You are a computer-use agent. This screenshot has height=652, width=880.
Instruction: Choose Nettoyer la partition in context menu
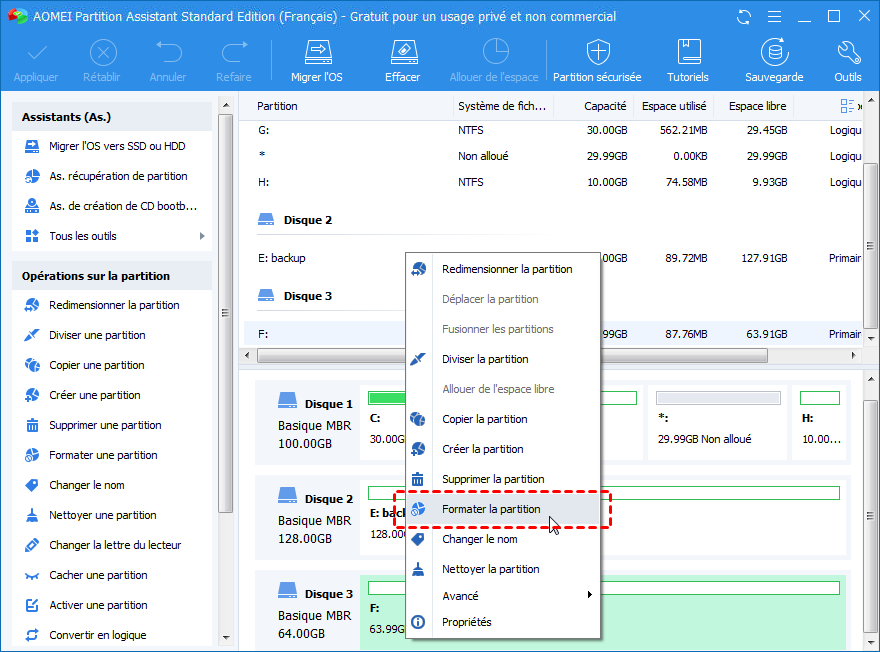(503, 570)
